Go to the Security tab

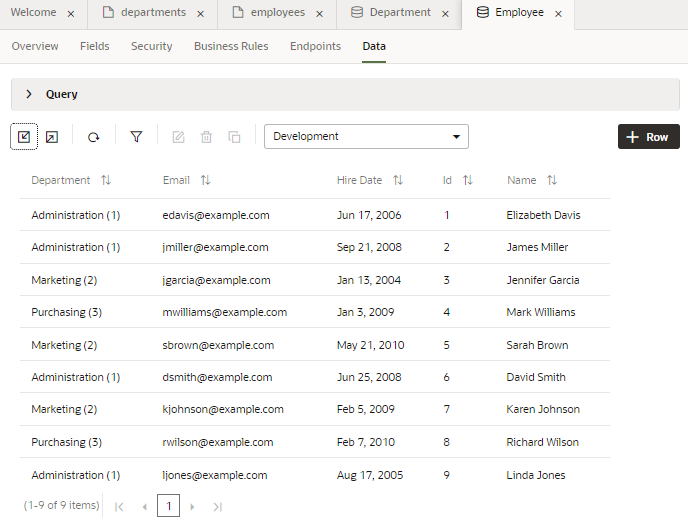151,46
